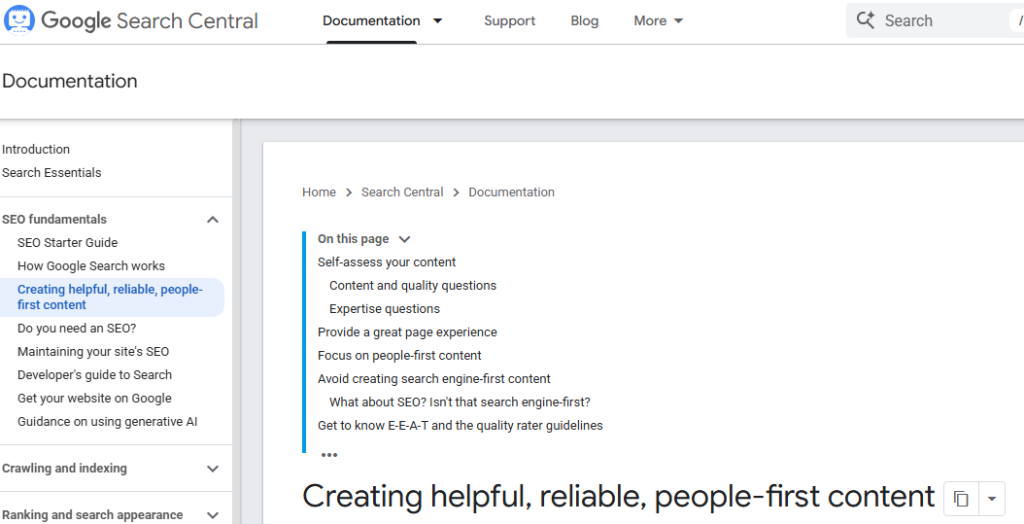The width and height of the screenshot is (1024, 524).
Task: Jump to Self-assess your content section
Action: pyautogui.click(x=386, y=262)
